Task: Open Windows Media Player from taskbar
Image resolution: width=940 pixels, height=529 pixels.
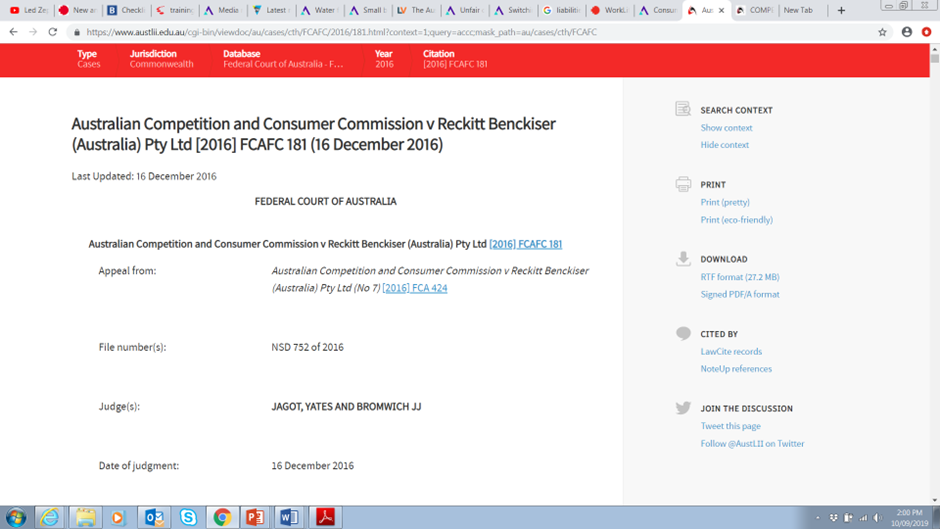Action: (118, 517)
